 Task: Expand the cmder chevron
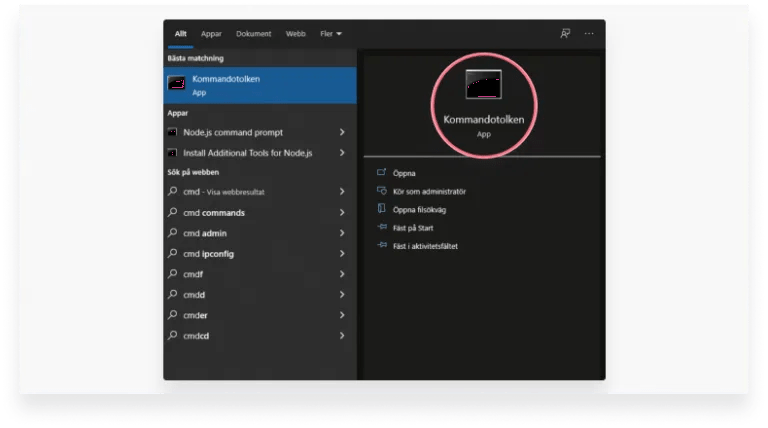[x=342, y=315]
